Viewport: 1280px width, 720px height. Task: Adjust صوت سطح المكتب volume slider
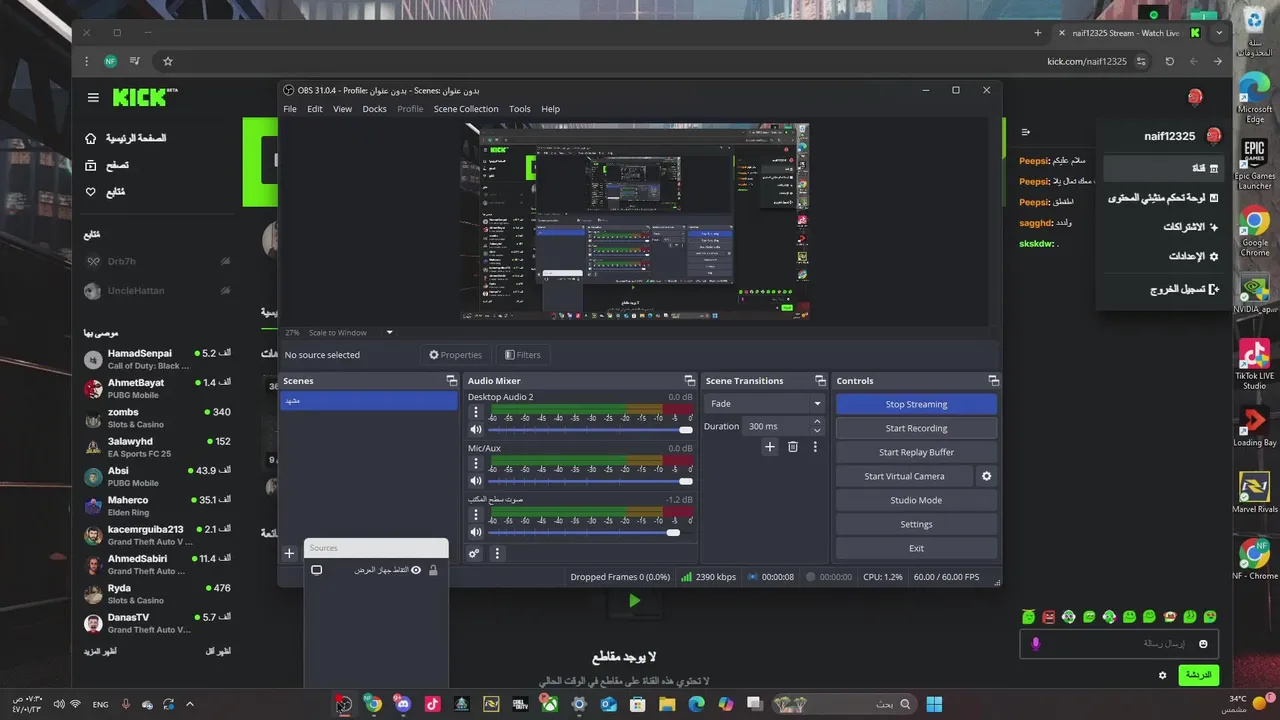pos(591,532)
